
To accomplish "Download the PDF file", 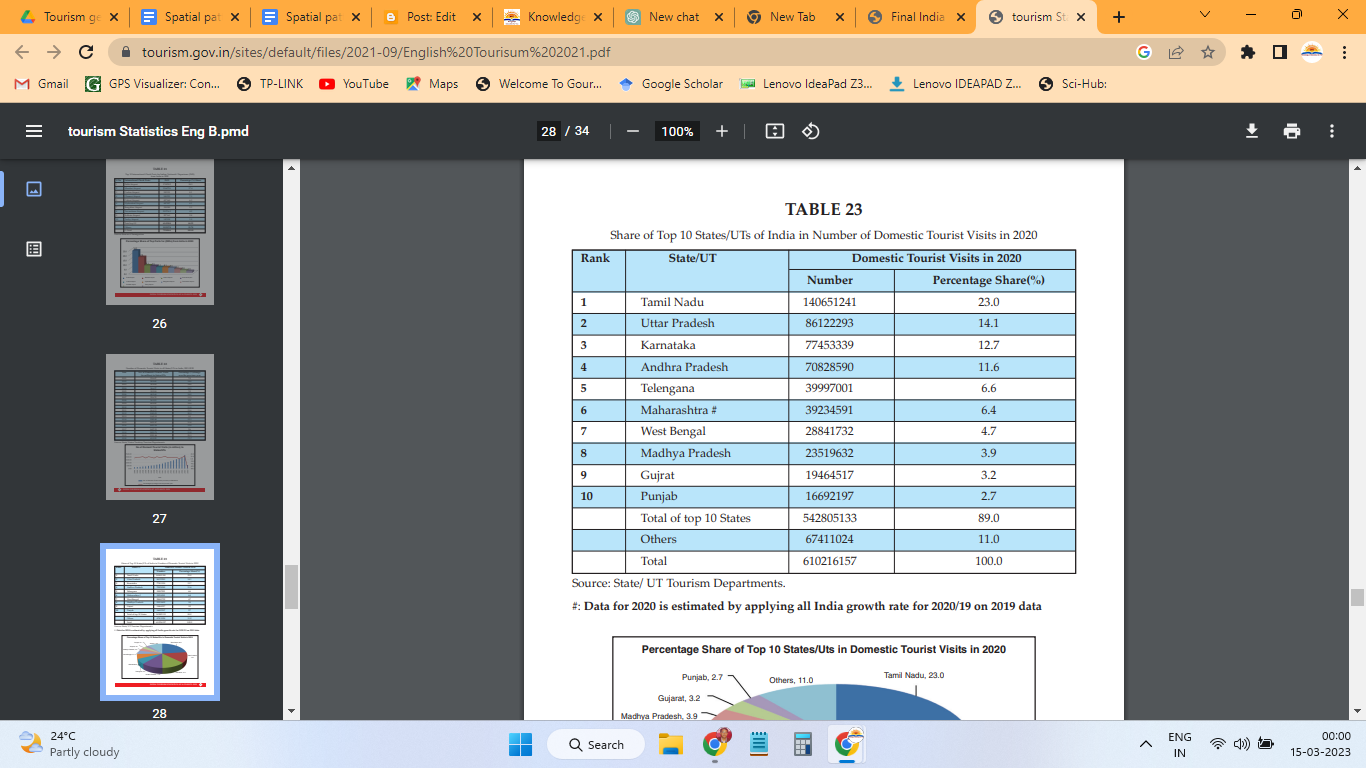I will pos(1251,131).
